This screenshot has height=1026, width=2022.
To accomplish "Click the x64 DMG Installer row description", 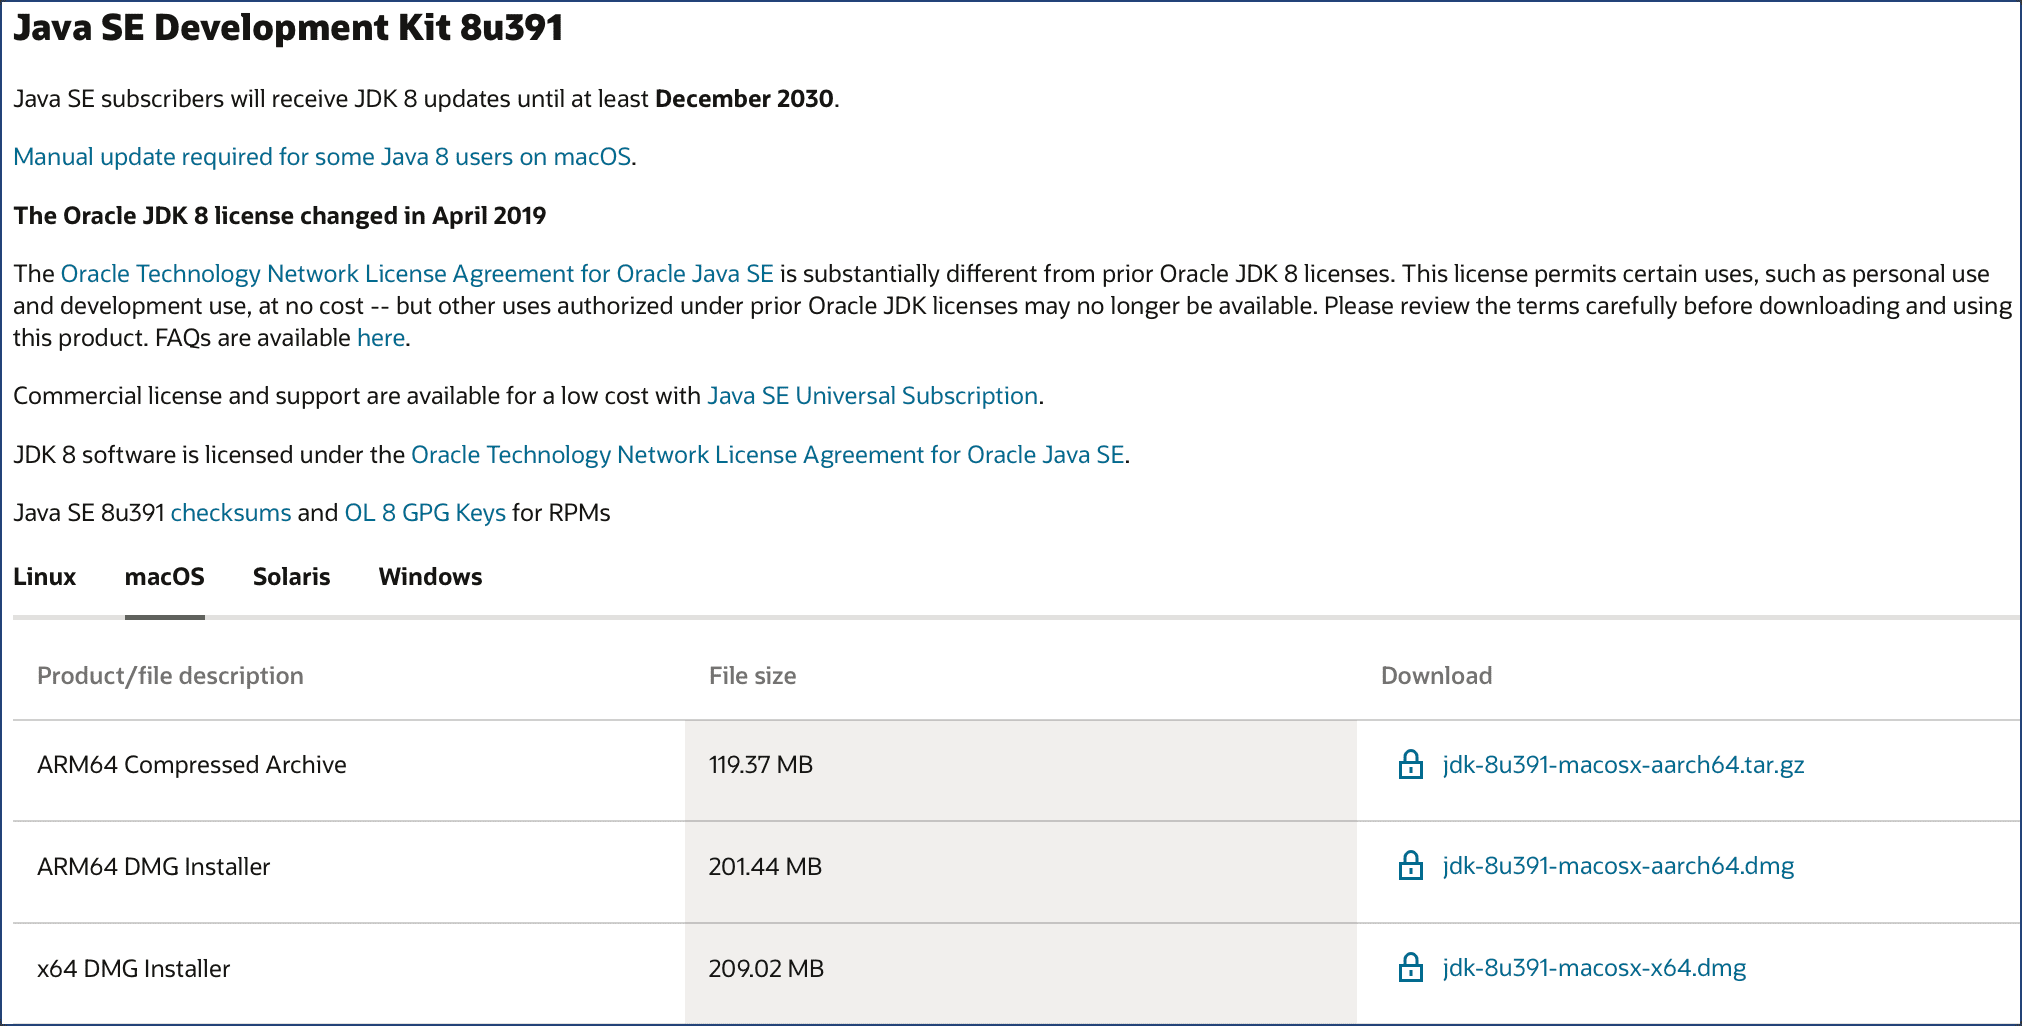I will [134, 969].
